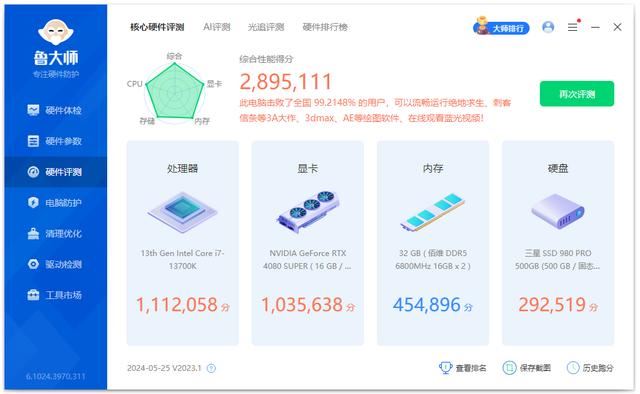The image size is (640, 394).
Task: Open 驱动检测 in the sidebar
Action: point(55,264)
